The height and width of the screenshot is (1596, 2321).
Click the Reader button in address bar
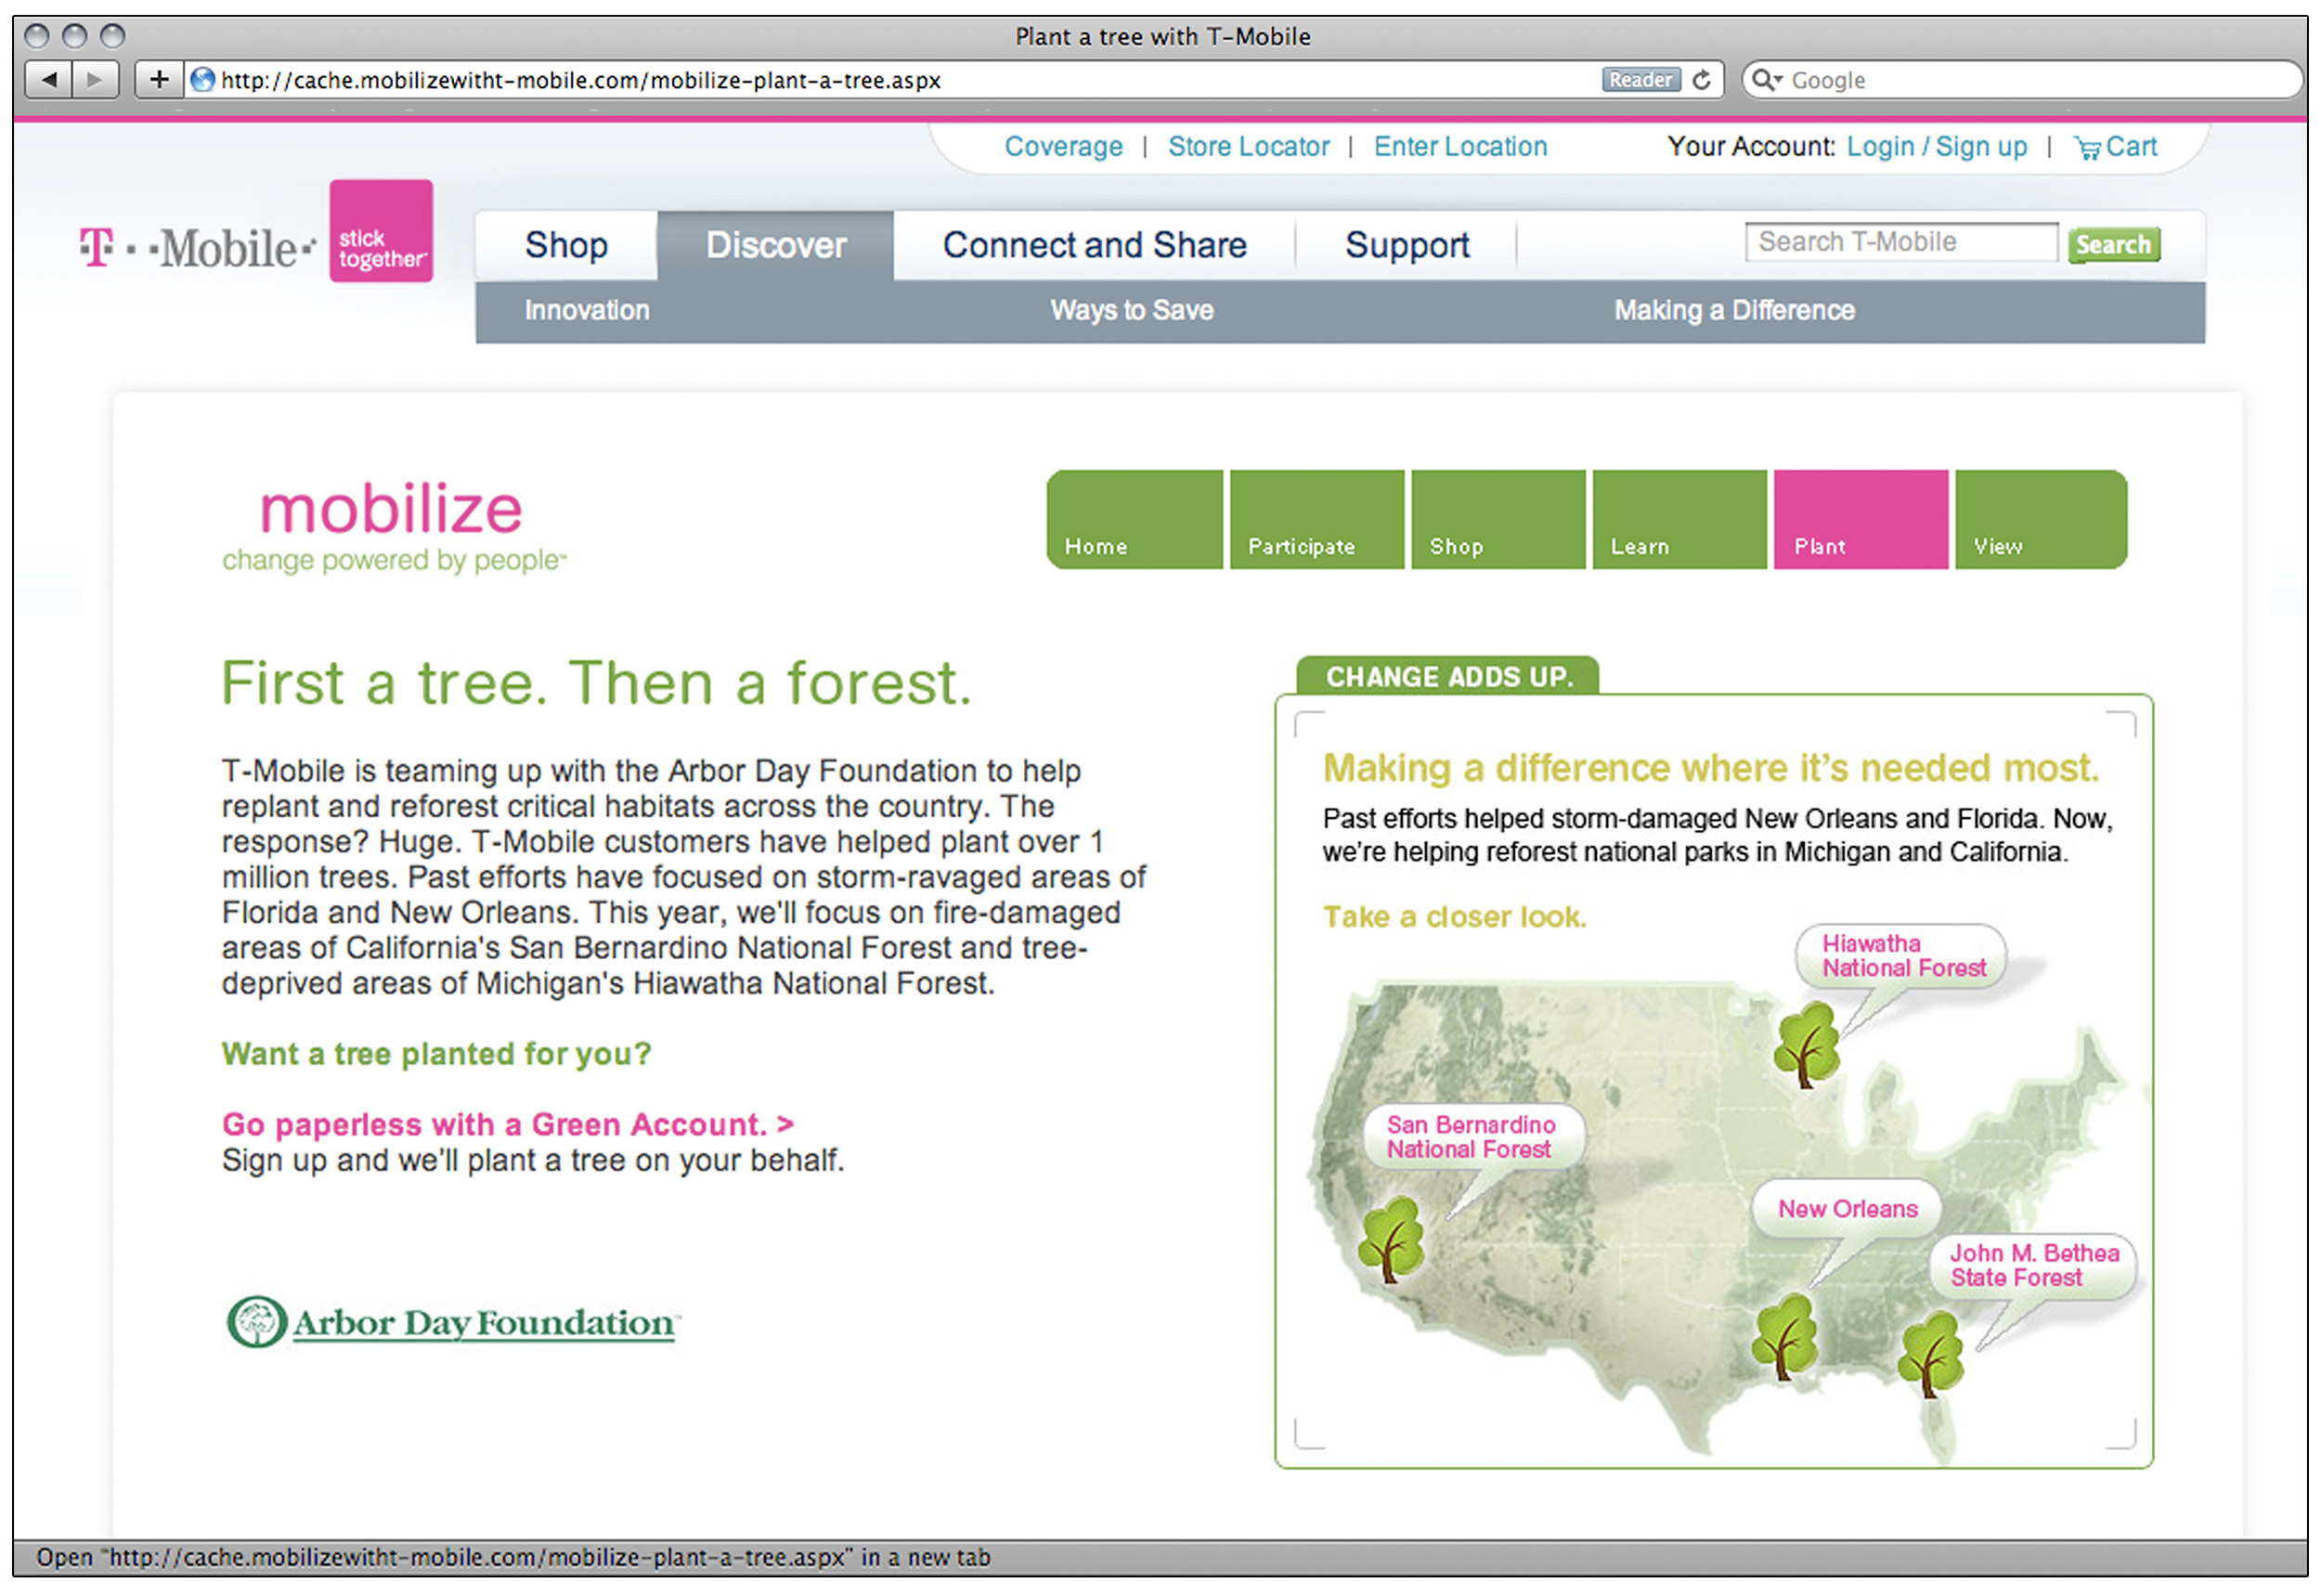pyautogui.click(x=1640, y=80)
